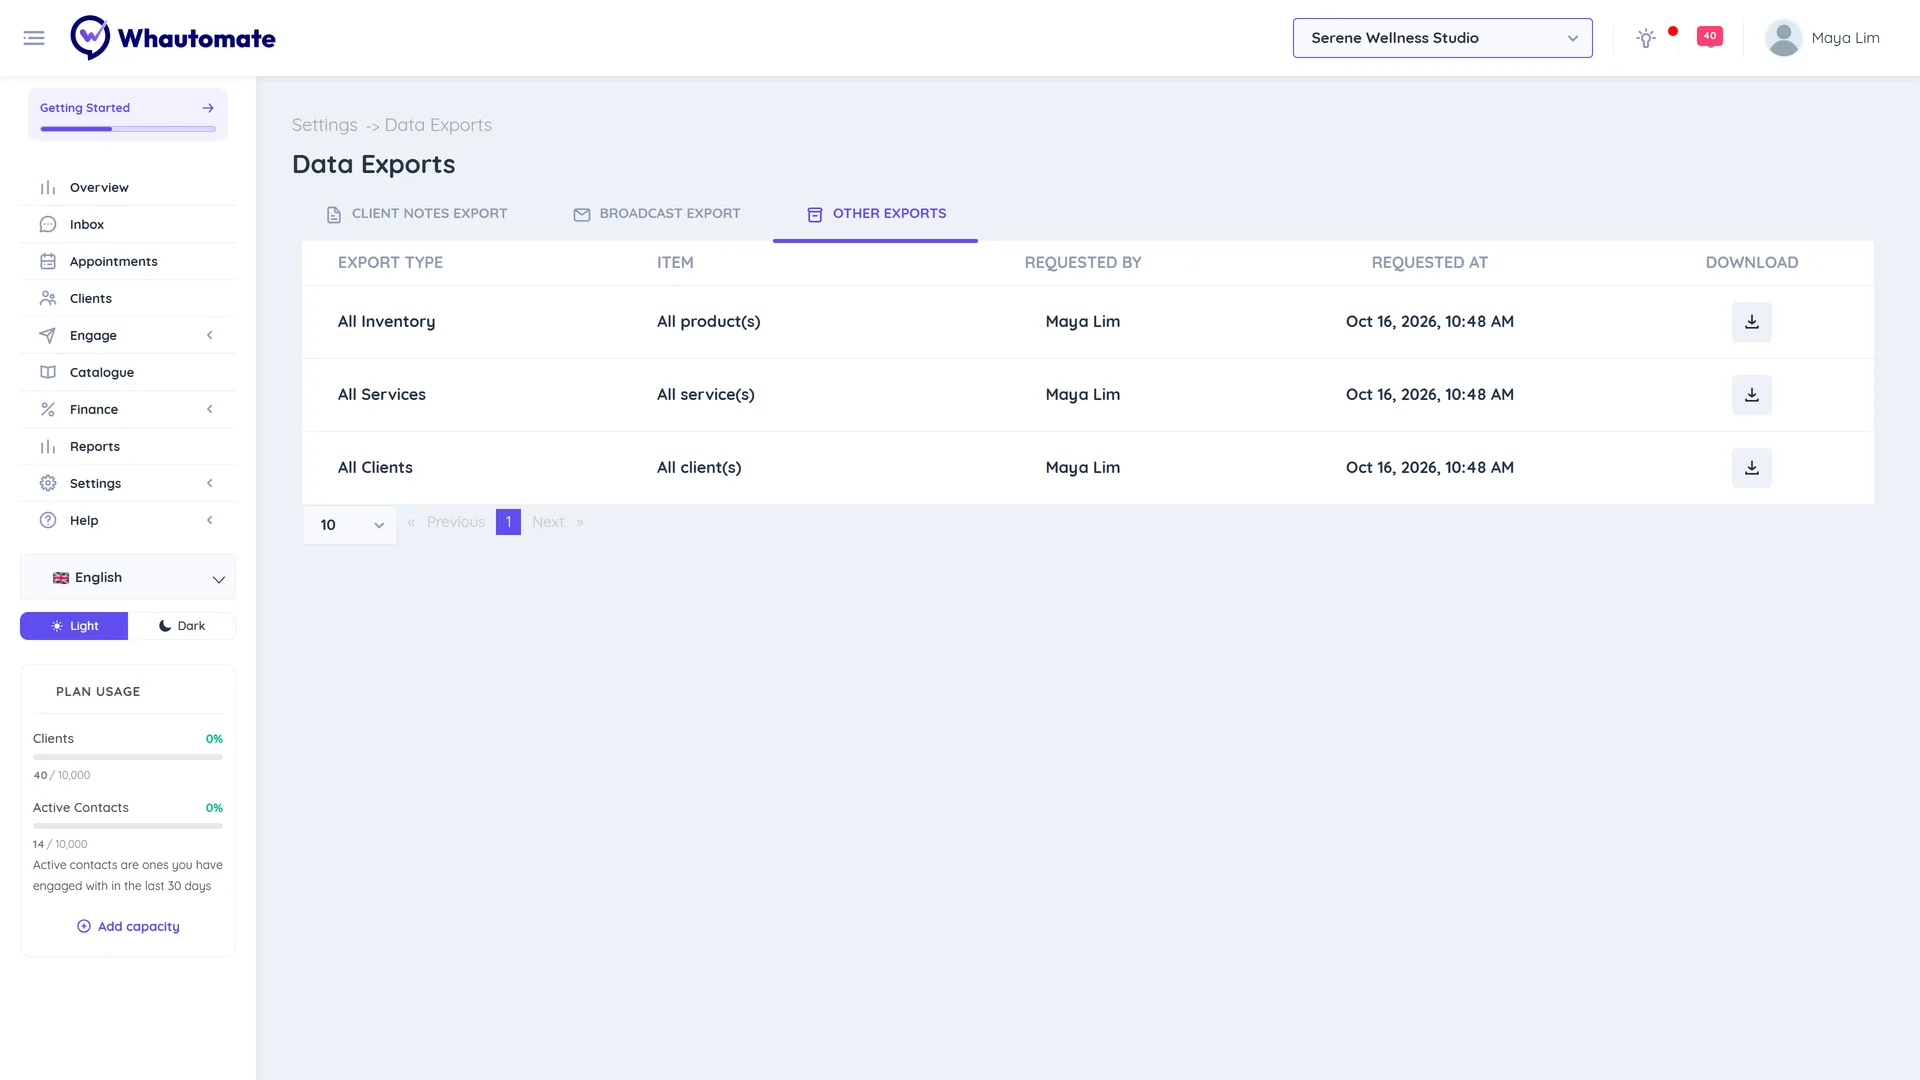This screenshot has width=1920, height=1080.
Task: Click the Help question mark icon
Action: (x=48, y=521)
